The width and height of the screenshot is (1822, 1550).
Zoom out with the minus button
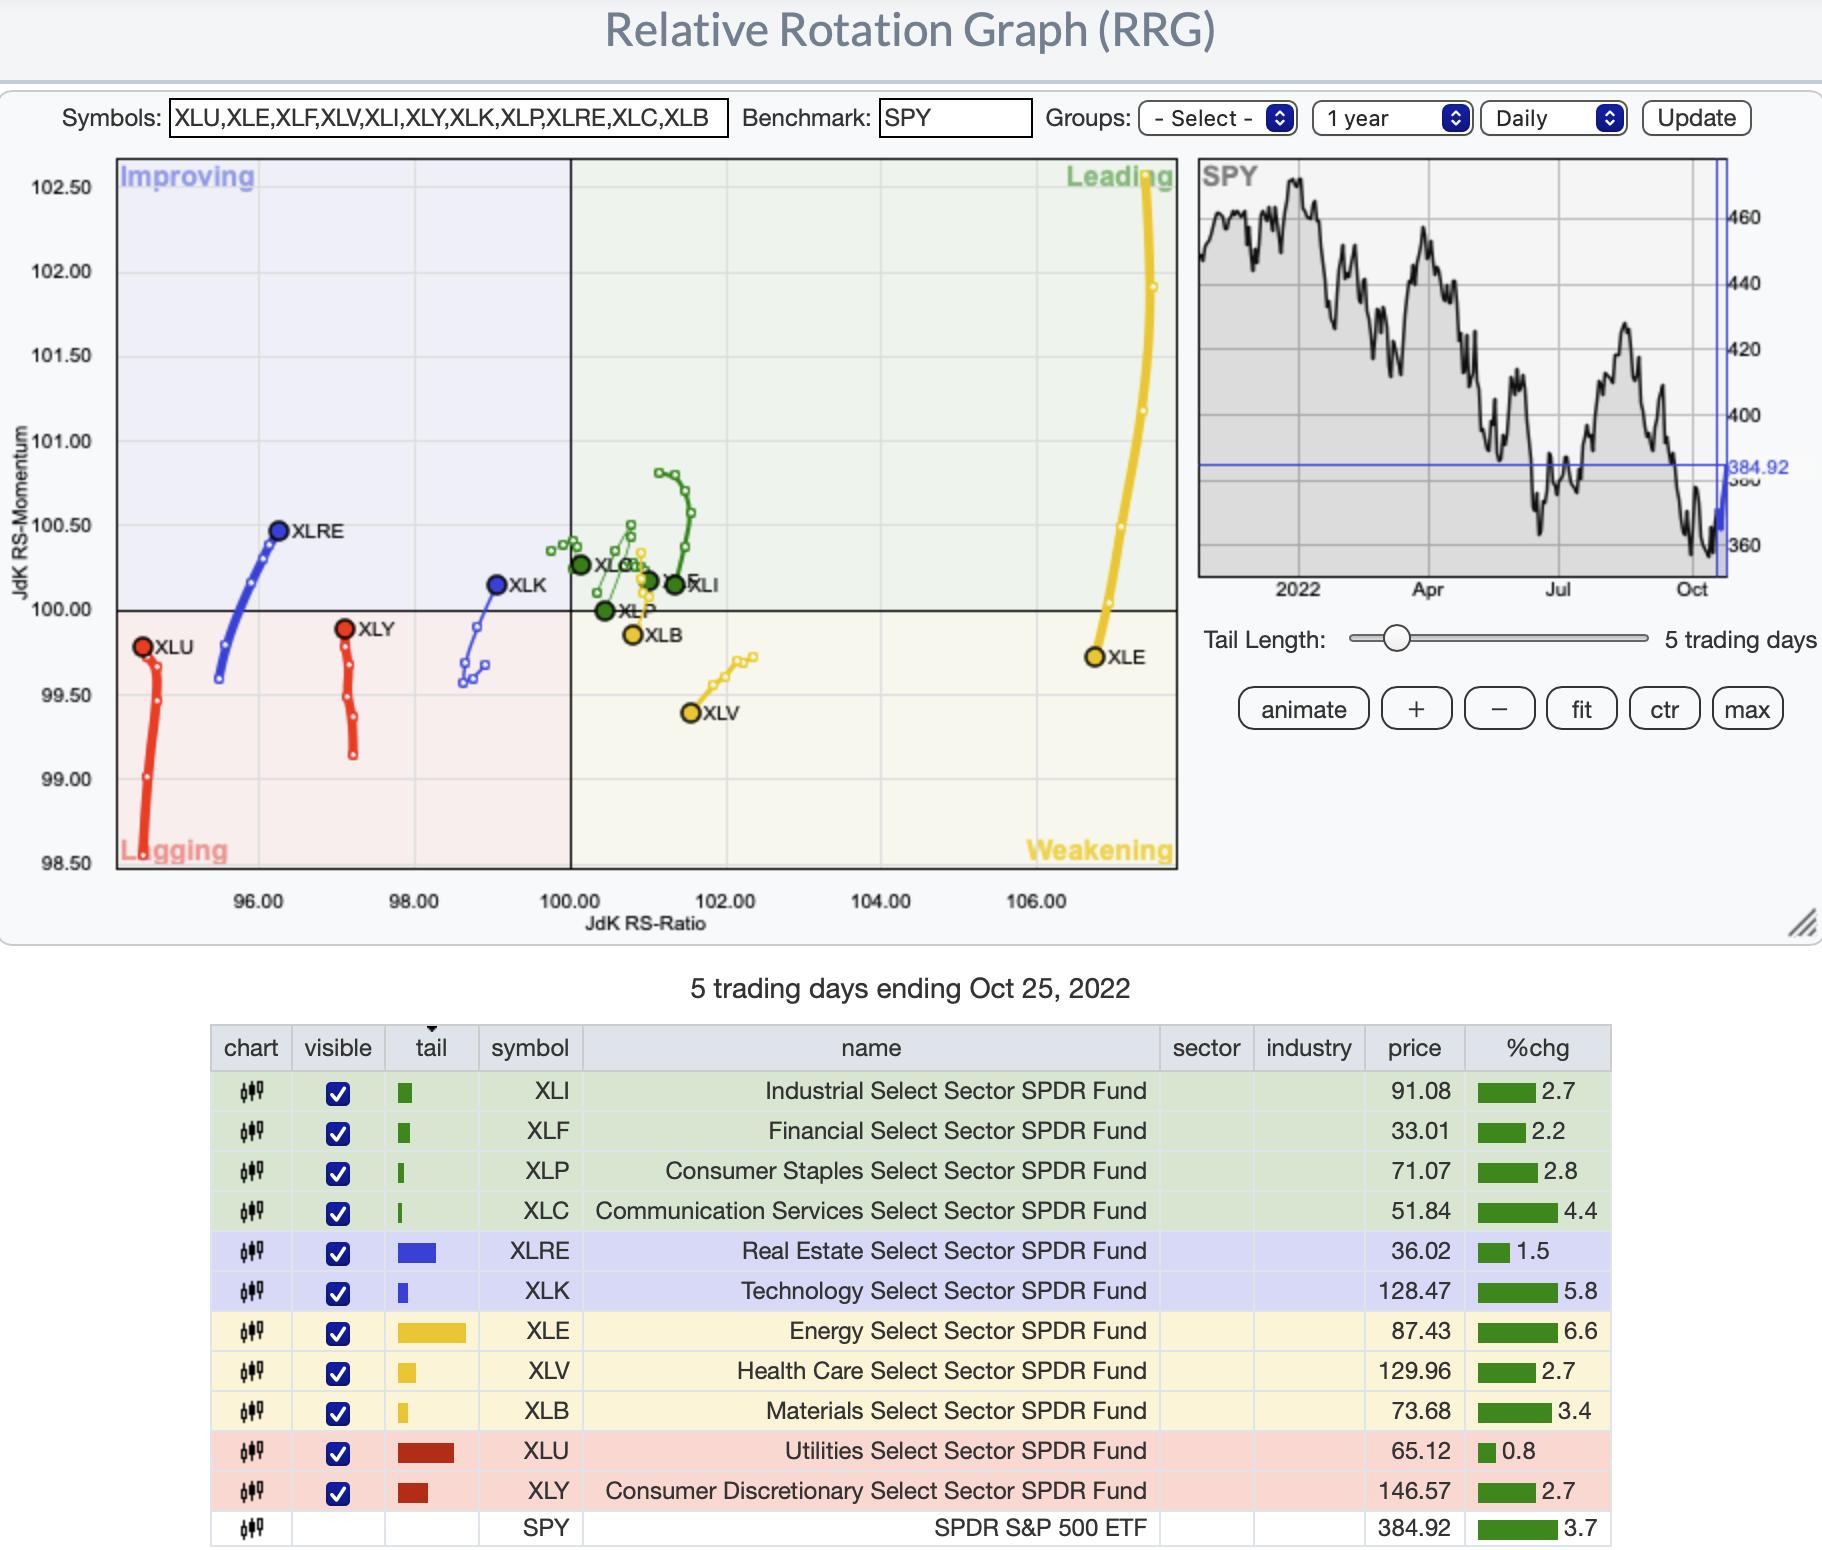(1499, 709)
